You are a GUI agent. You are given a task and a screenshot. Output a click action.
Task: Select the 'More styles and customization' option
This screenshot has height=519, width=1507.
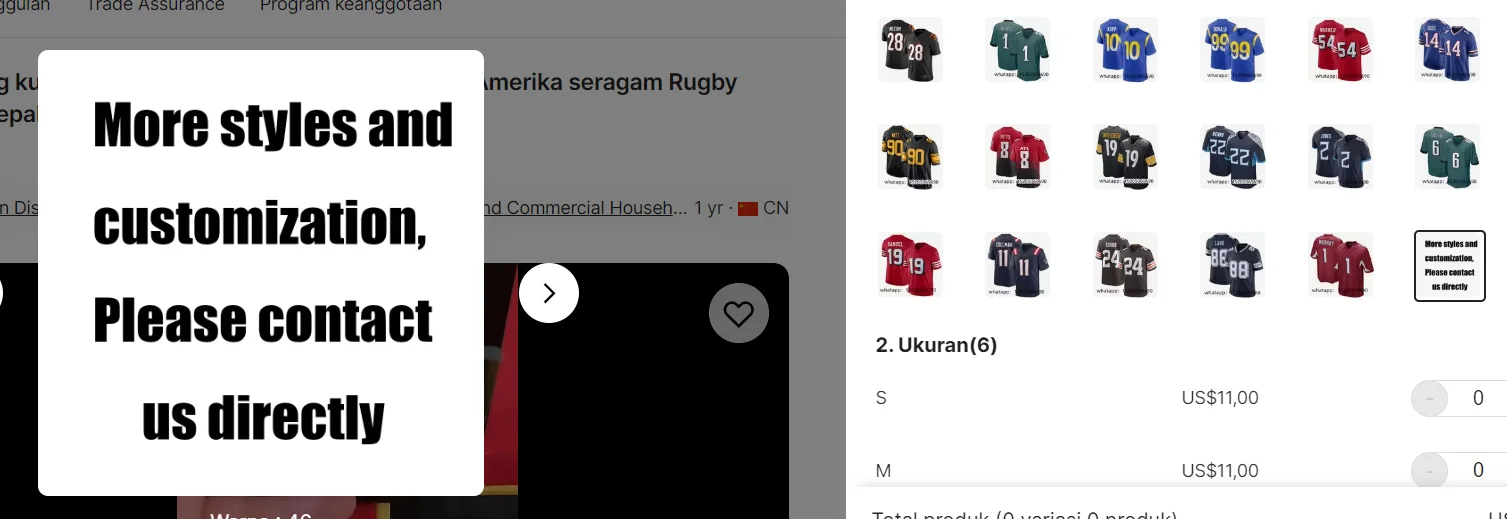pos(1449,265)
